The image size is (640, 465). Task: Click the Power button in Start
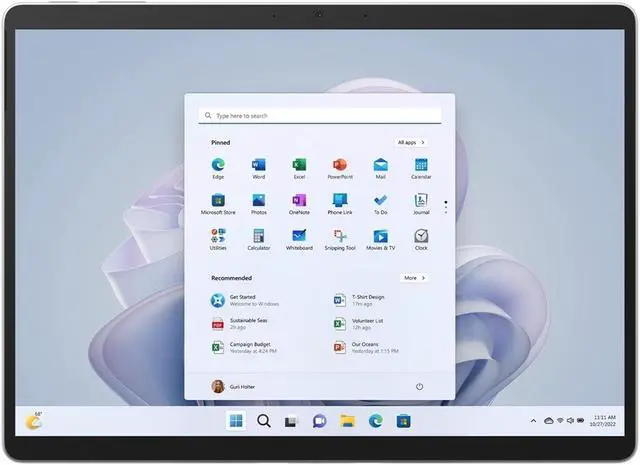pos(419,387)
